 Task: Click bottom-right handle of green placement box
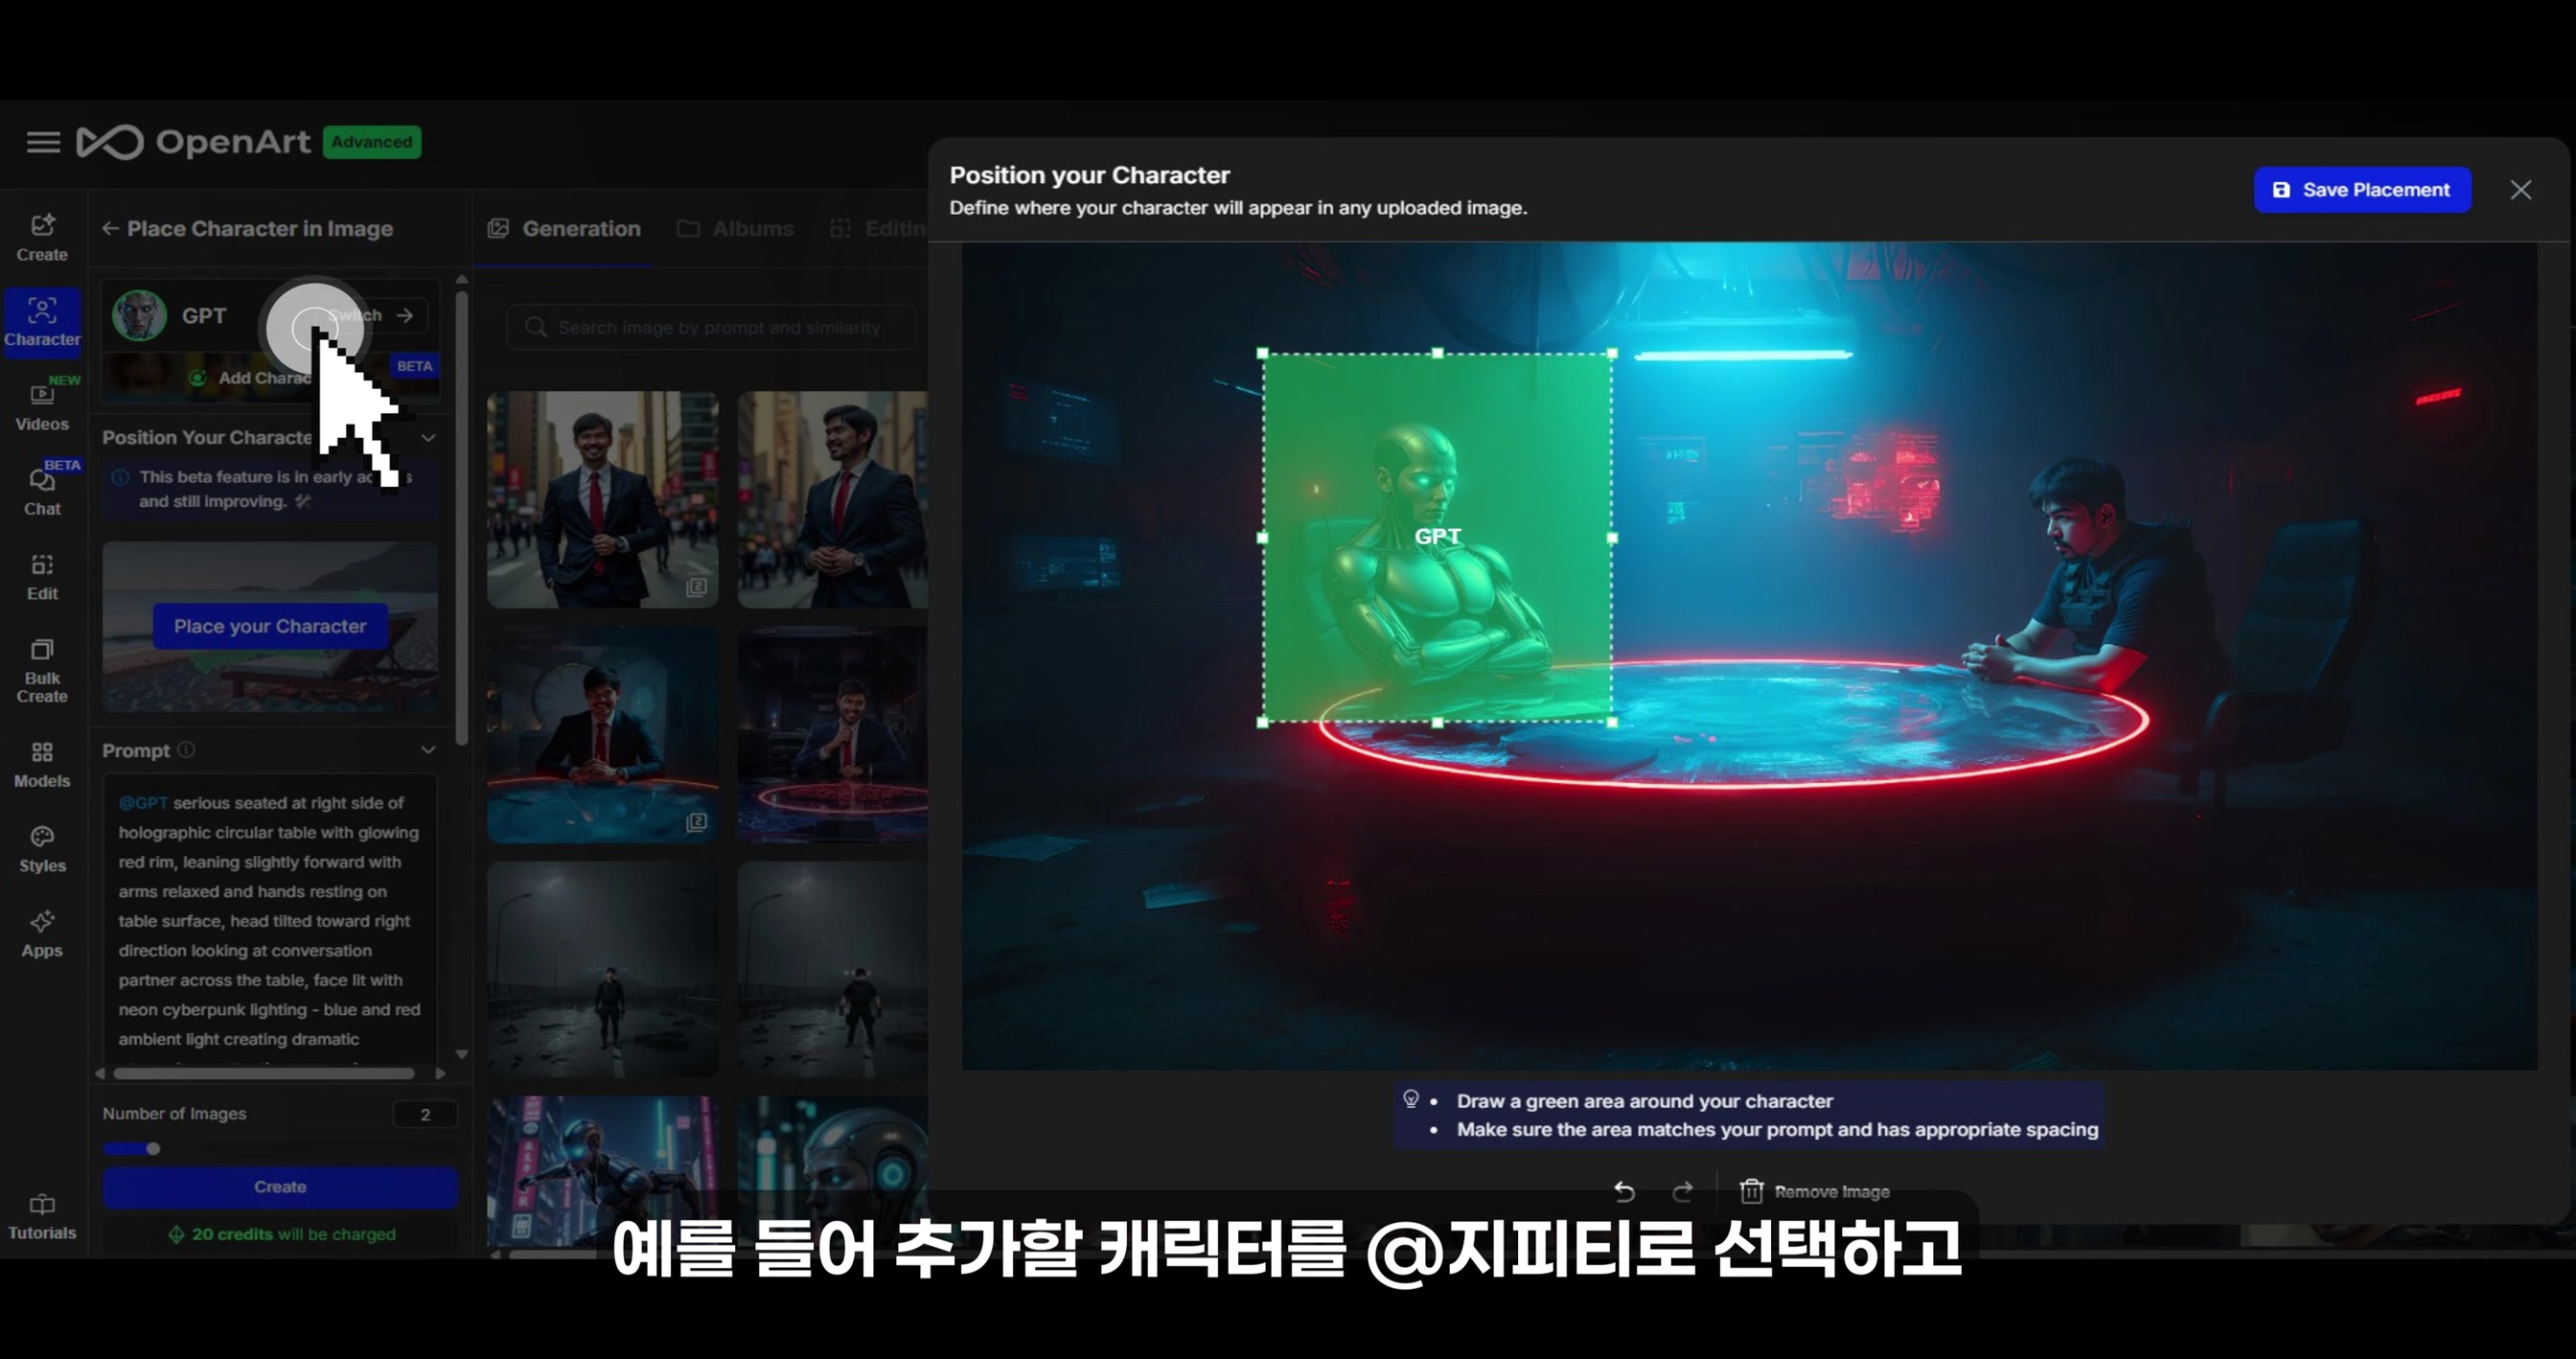pos(1612,722)
